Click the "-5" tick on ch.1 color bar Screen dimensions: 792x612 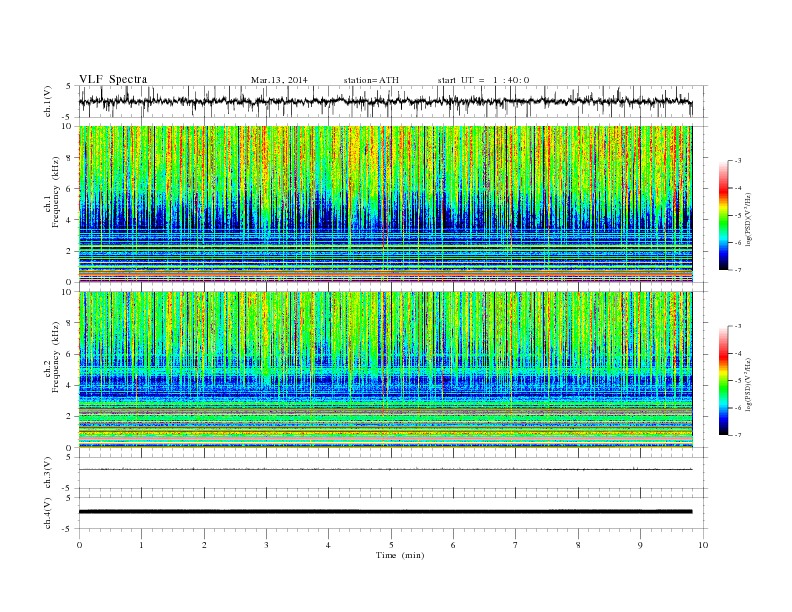[737, 216]
